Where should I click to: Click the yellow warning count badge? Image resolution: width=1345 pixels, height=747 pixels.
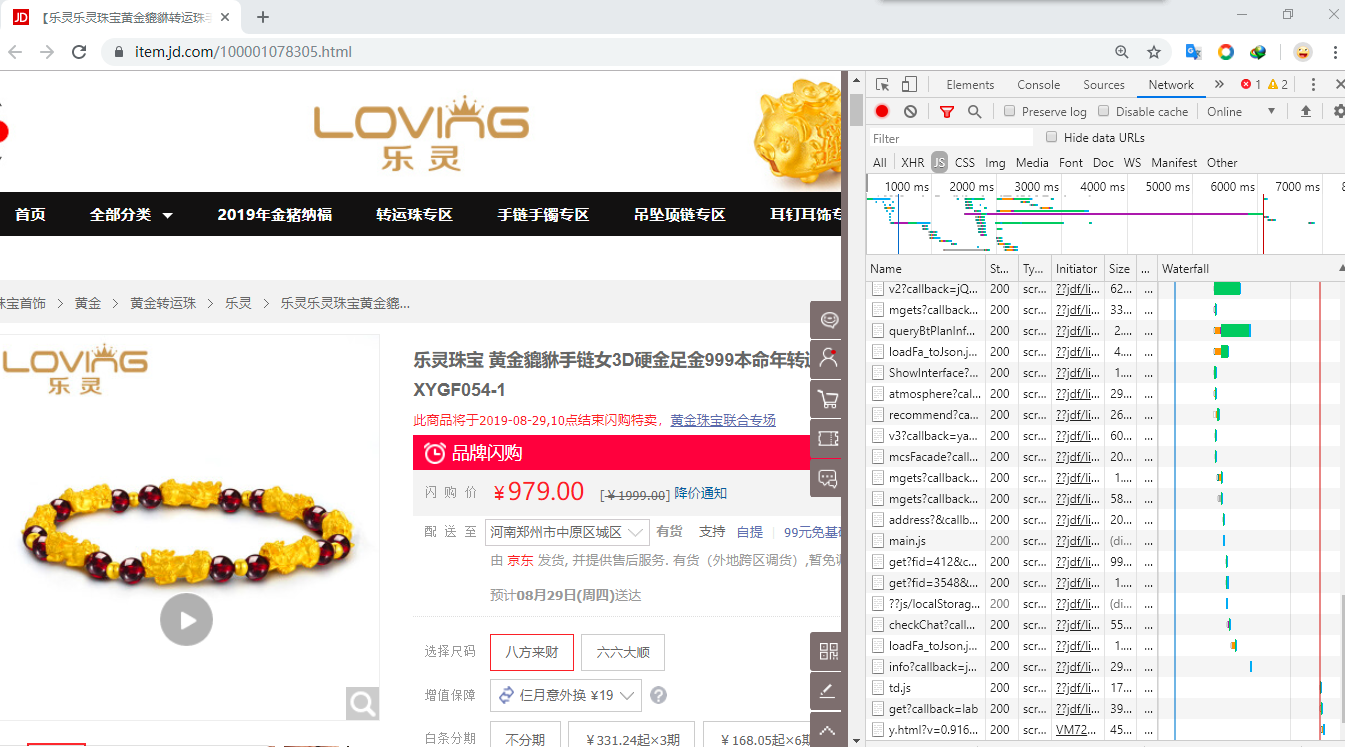click(1277, 85)
